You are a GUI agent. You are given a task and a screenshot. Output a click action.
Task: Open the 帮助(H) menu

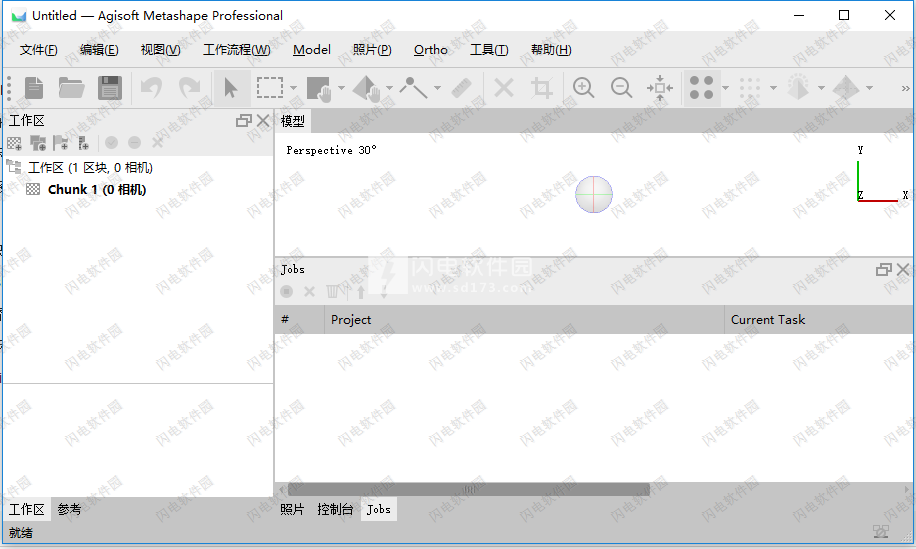coord(551,50)
